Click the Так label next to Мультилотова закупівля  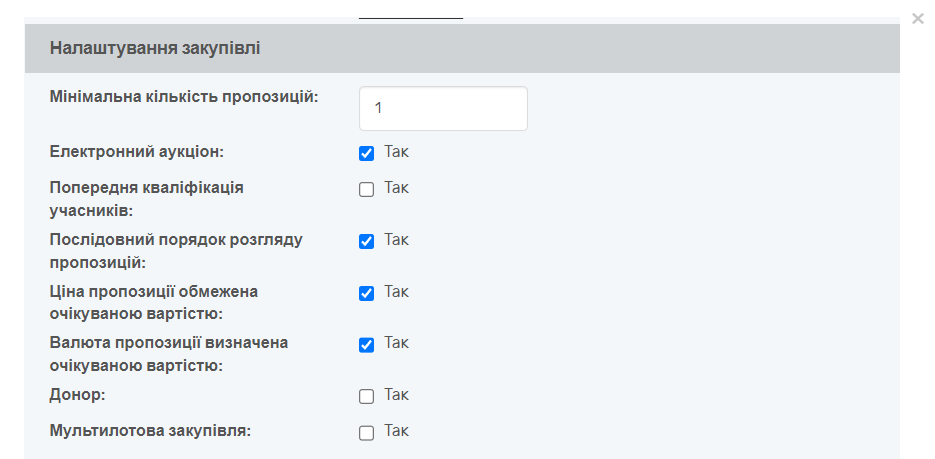coord(396,430)
